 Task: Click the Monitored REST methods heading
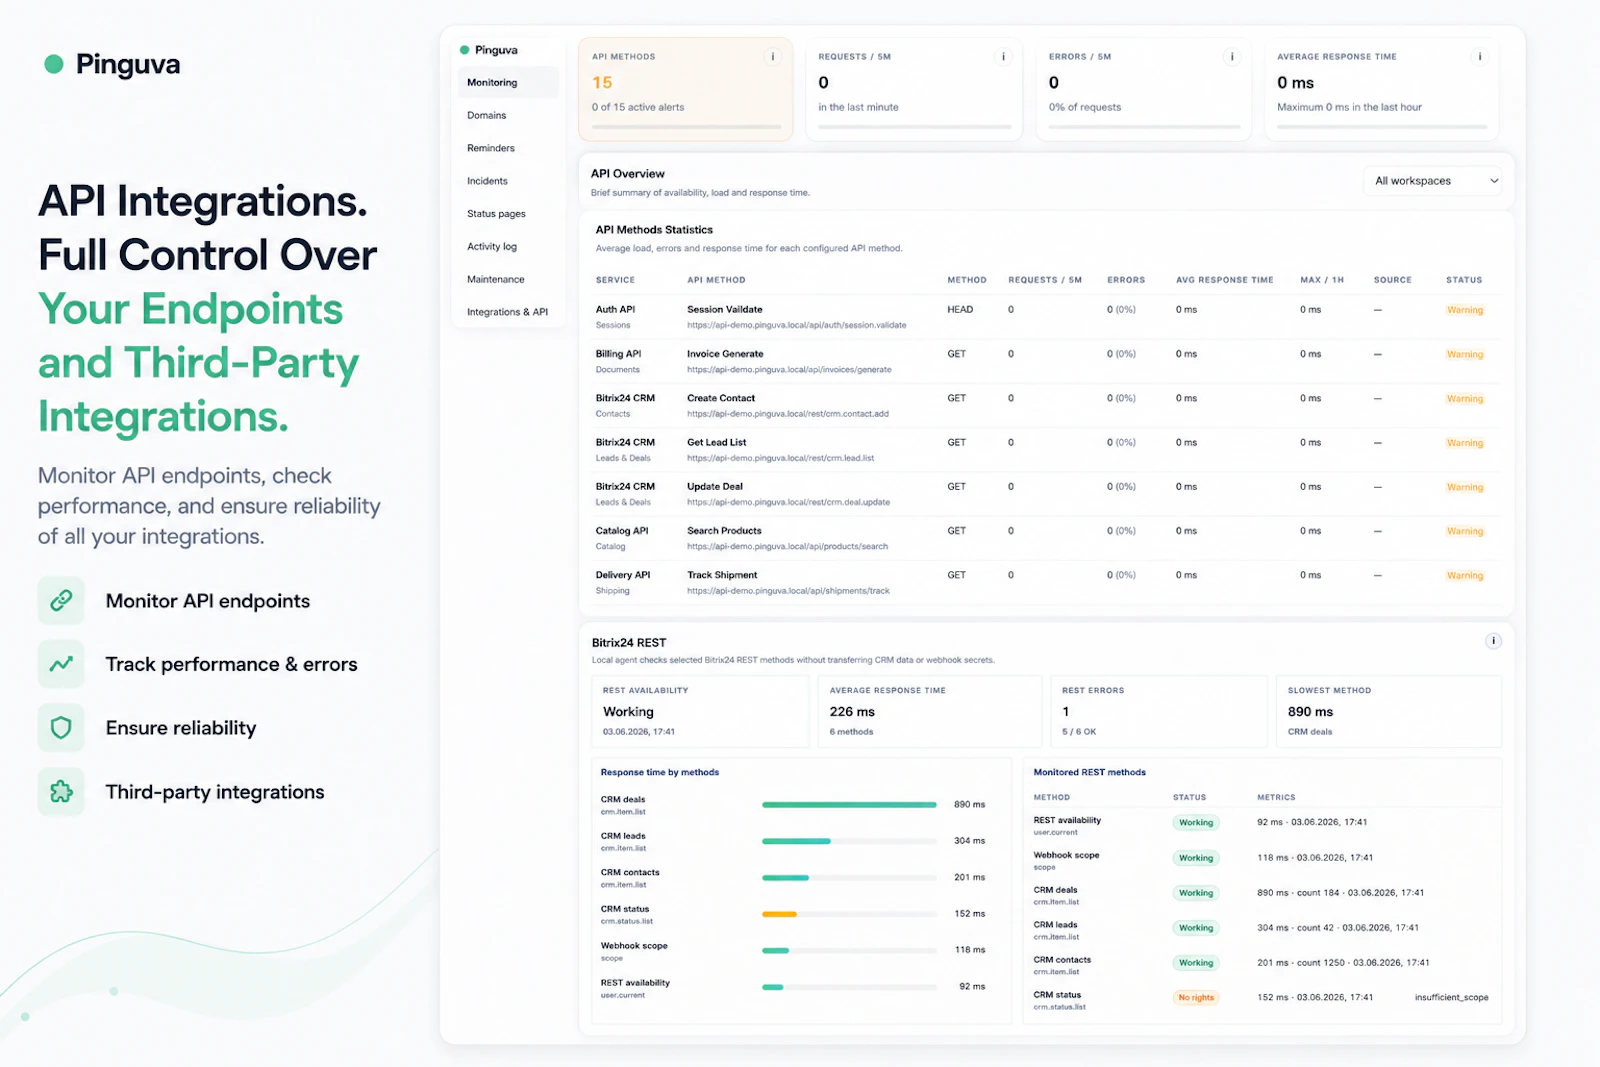(x=1090, y=773)
